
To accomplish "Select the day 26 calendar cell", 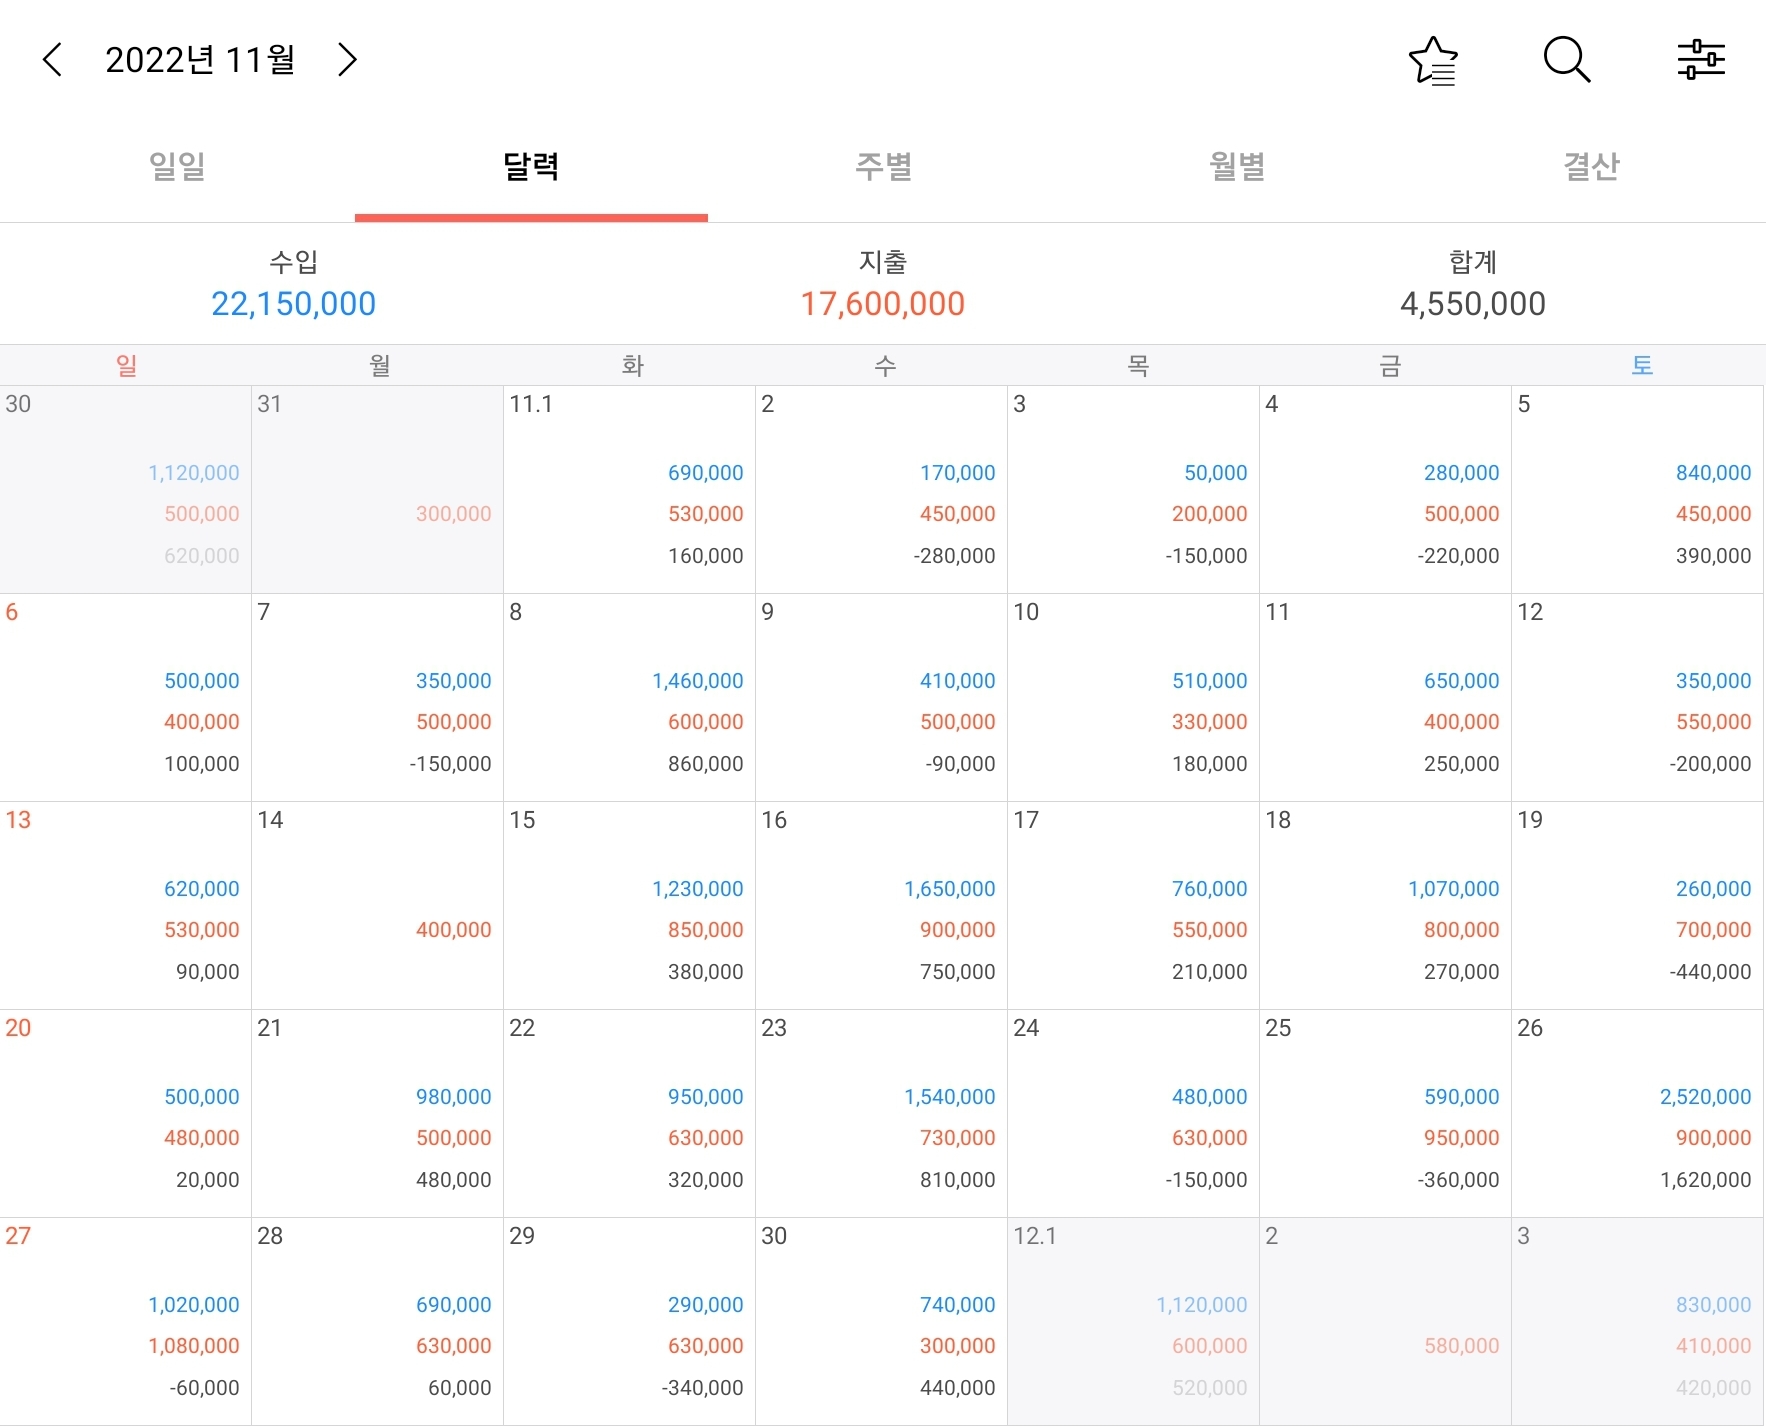I will point(1637,1113).
